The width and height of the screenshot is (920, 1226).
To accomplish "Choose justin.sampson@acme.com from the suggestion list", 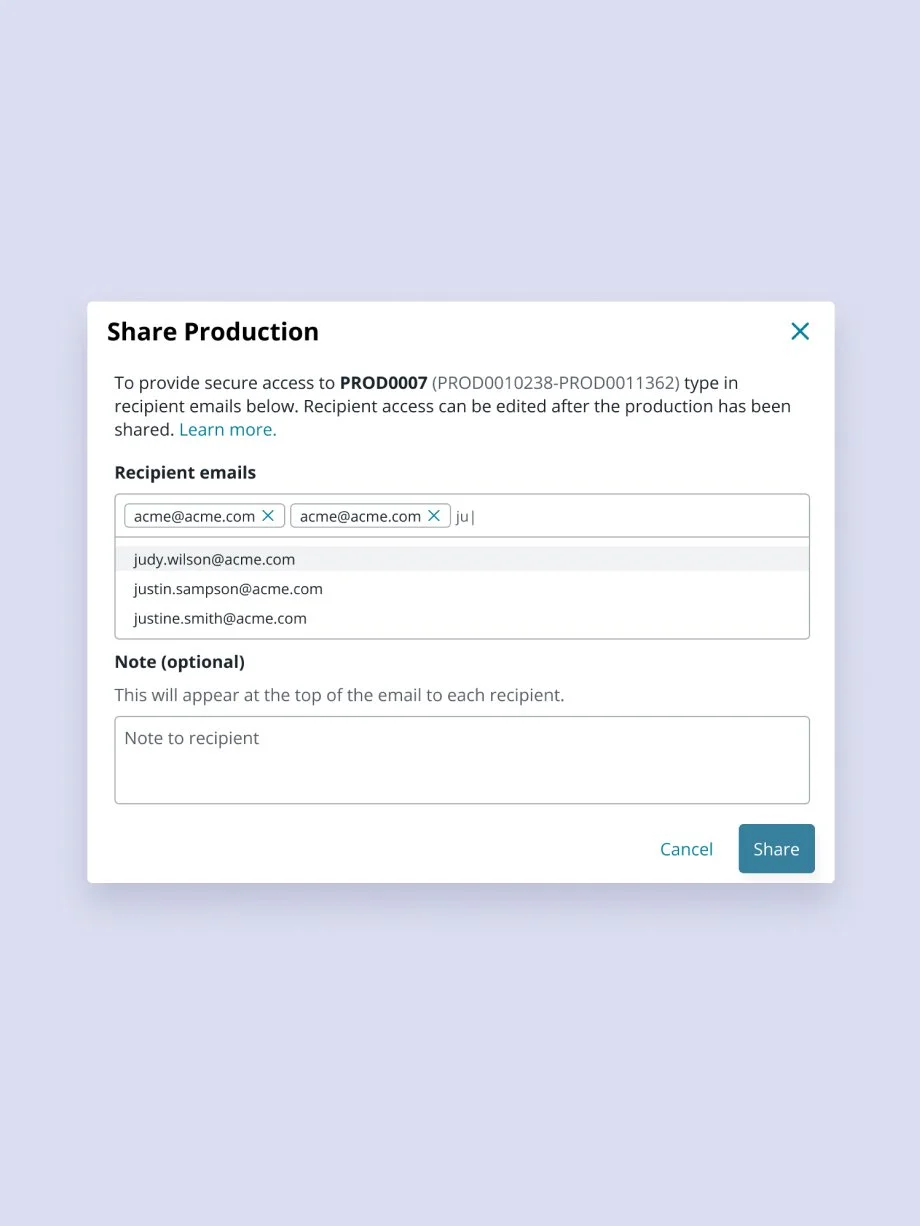I will tap(228, 589).
